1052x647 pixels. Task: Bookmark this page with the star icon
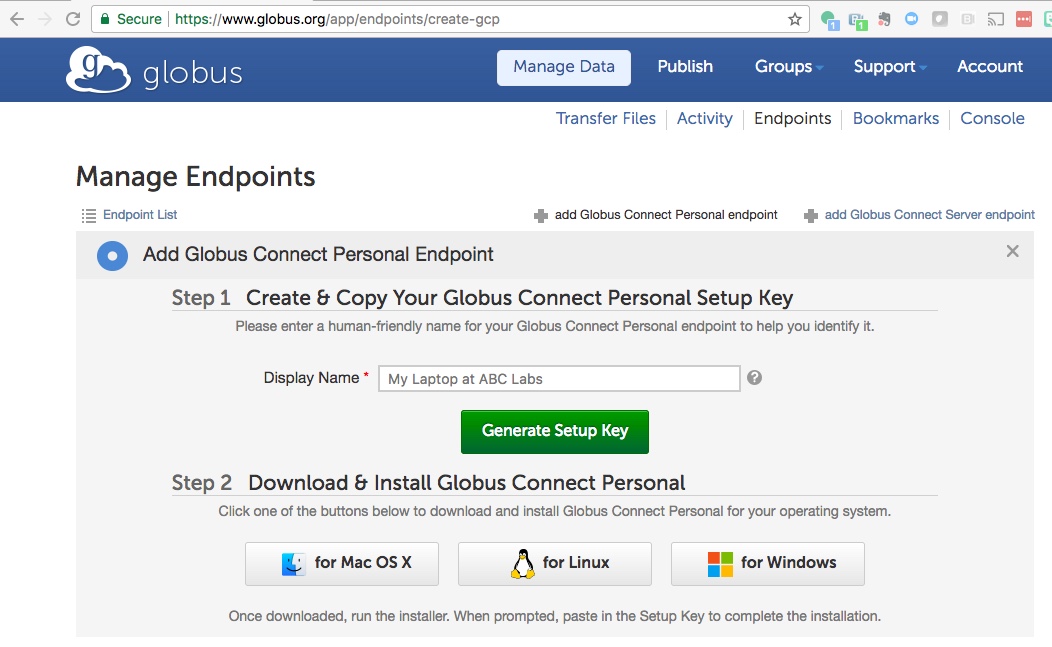click(x=795, y=19)
